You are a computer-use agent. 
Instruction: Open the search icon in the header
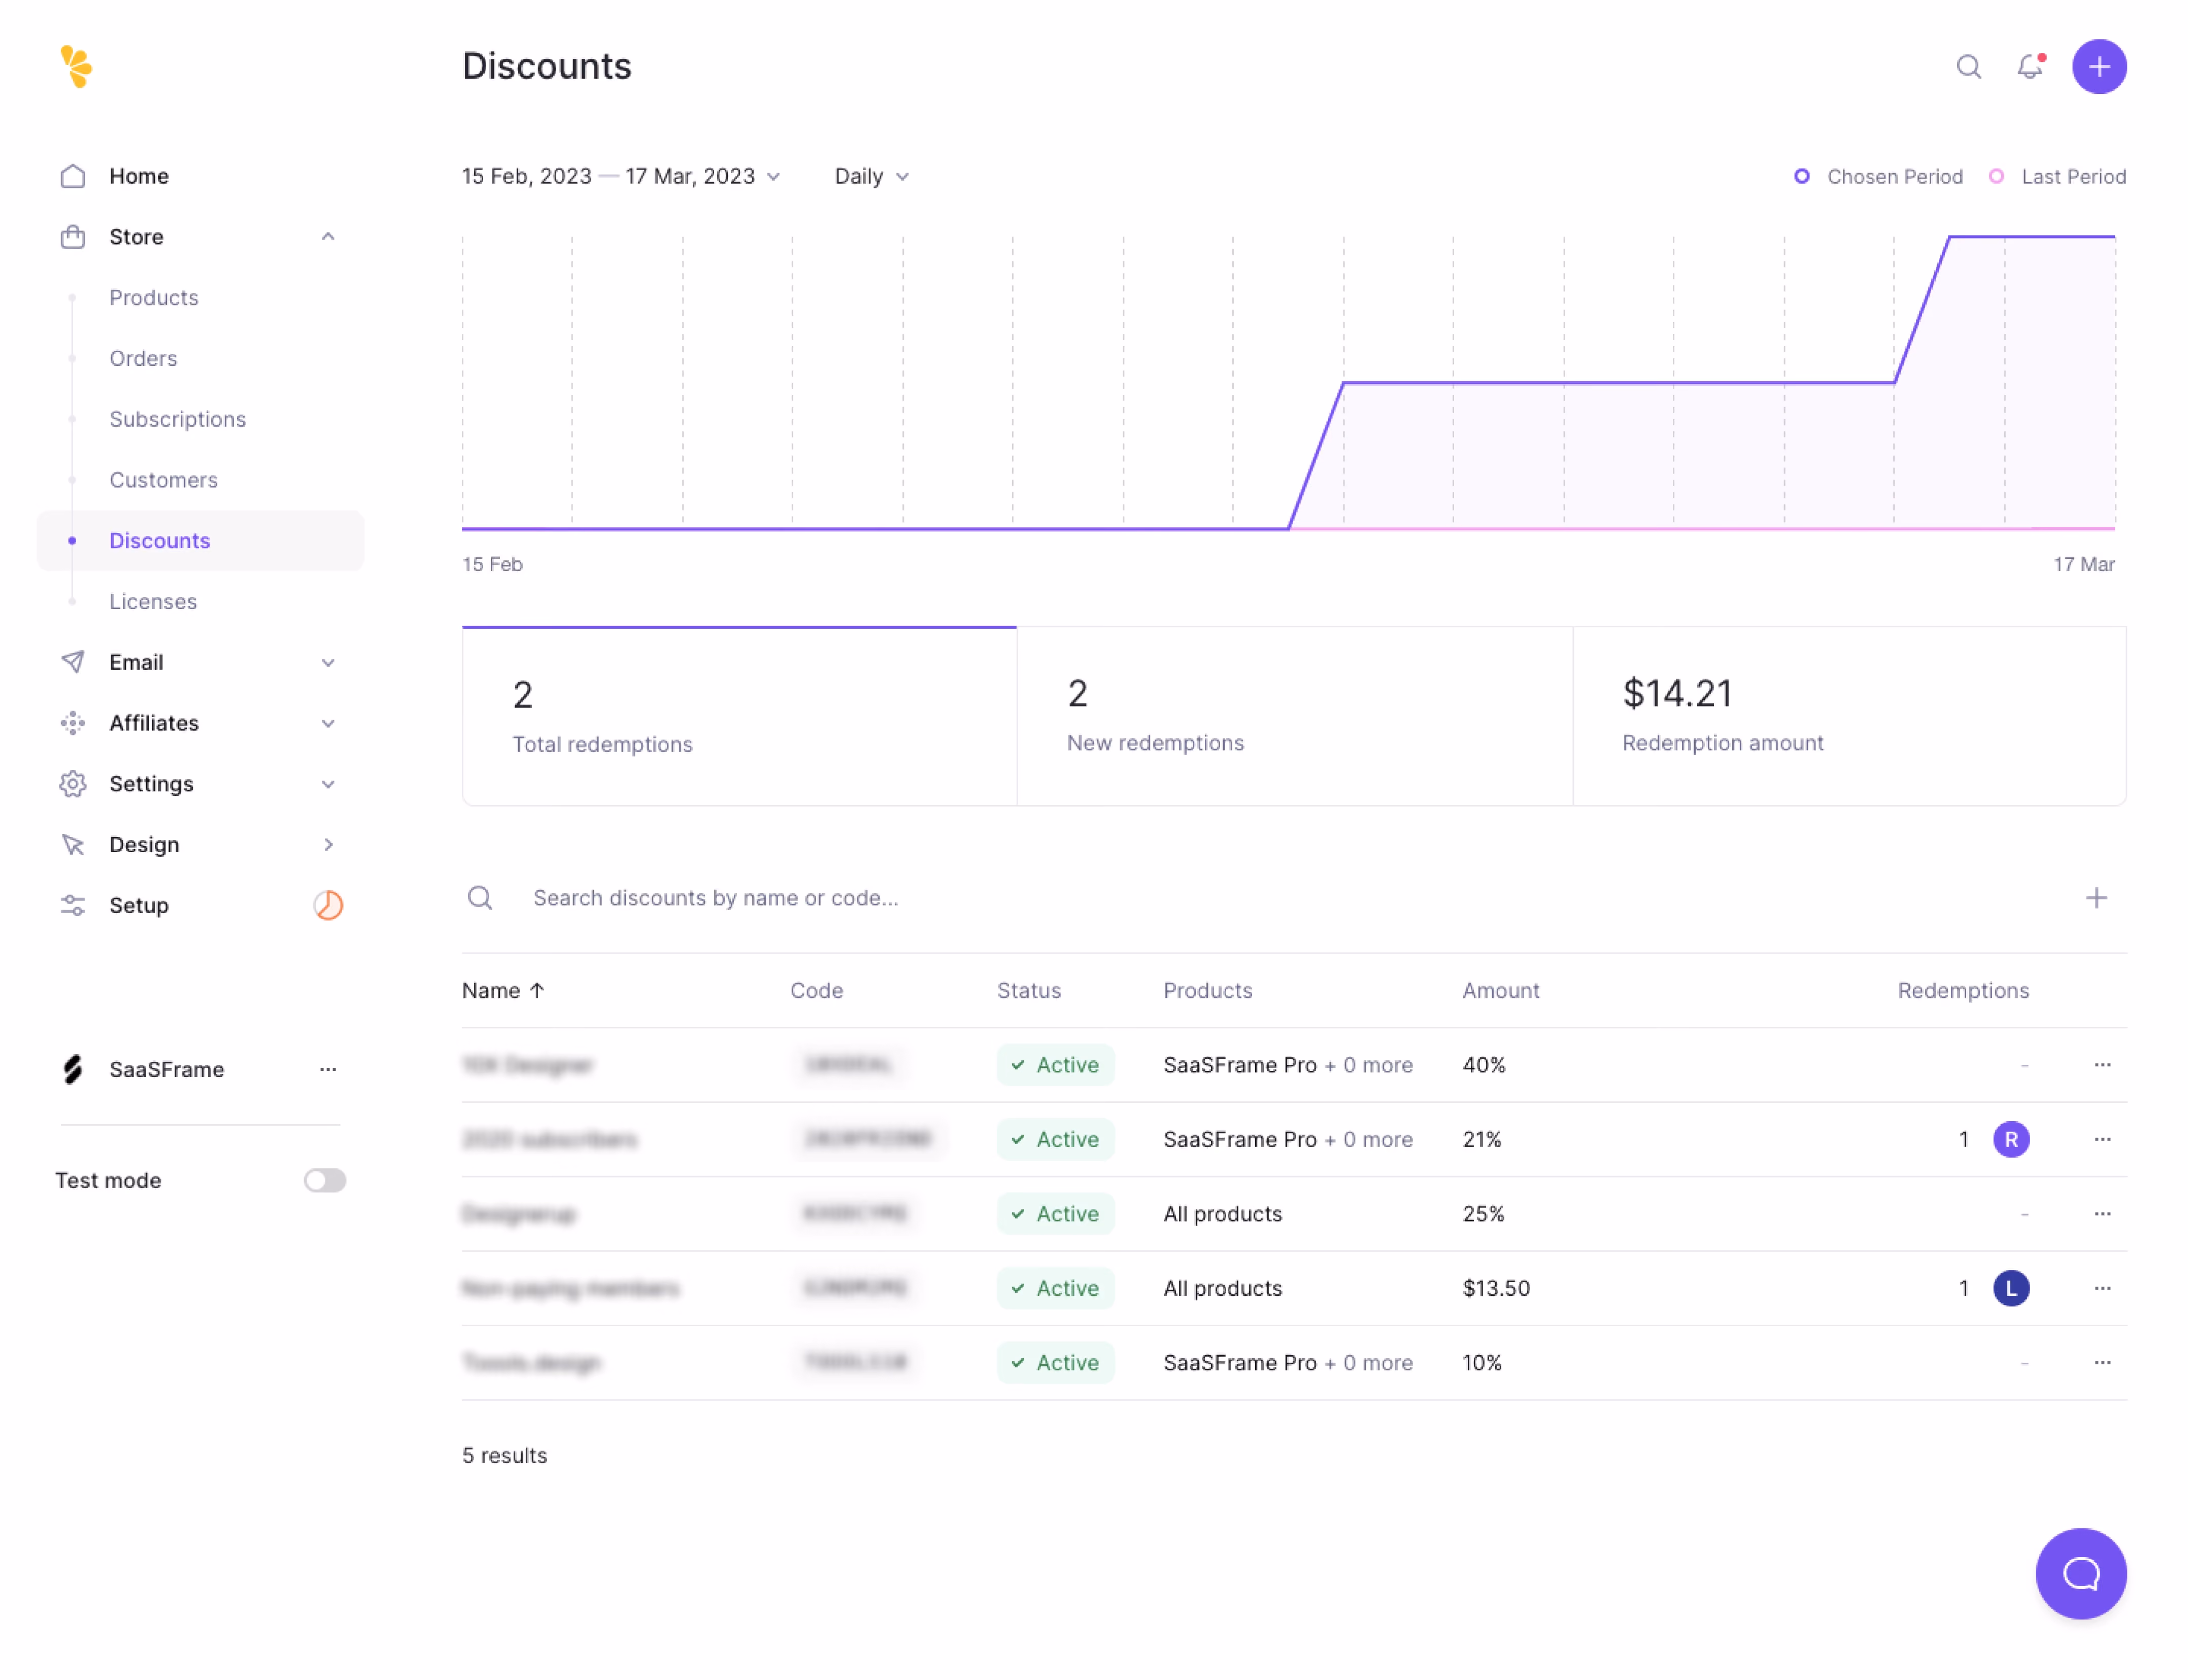[x=1968, y=67]
